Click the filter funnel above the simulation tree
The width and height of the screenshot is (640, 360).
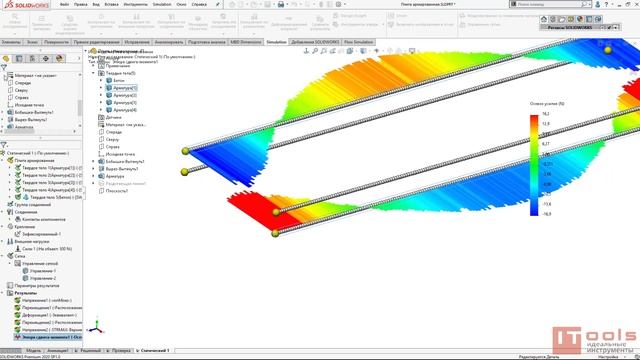click(4, 145)
